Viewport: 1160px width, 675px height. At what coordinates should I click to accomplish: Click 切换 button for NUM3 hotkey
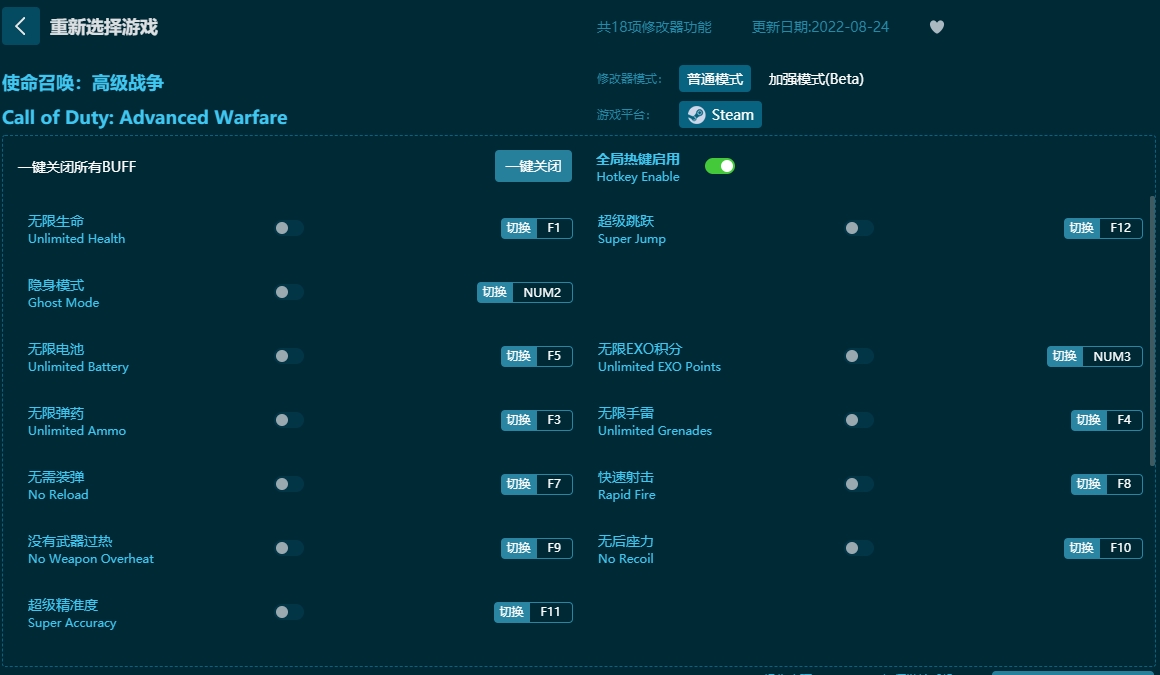[1065, 357]
